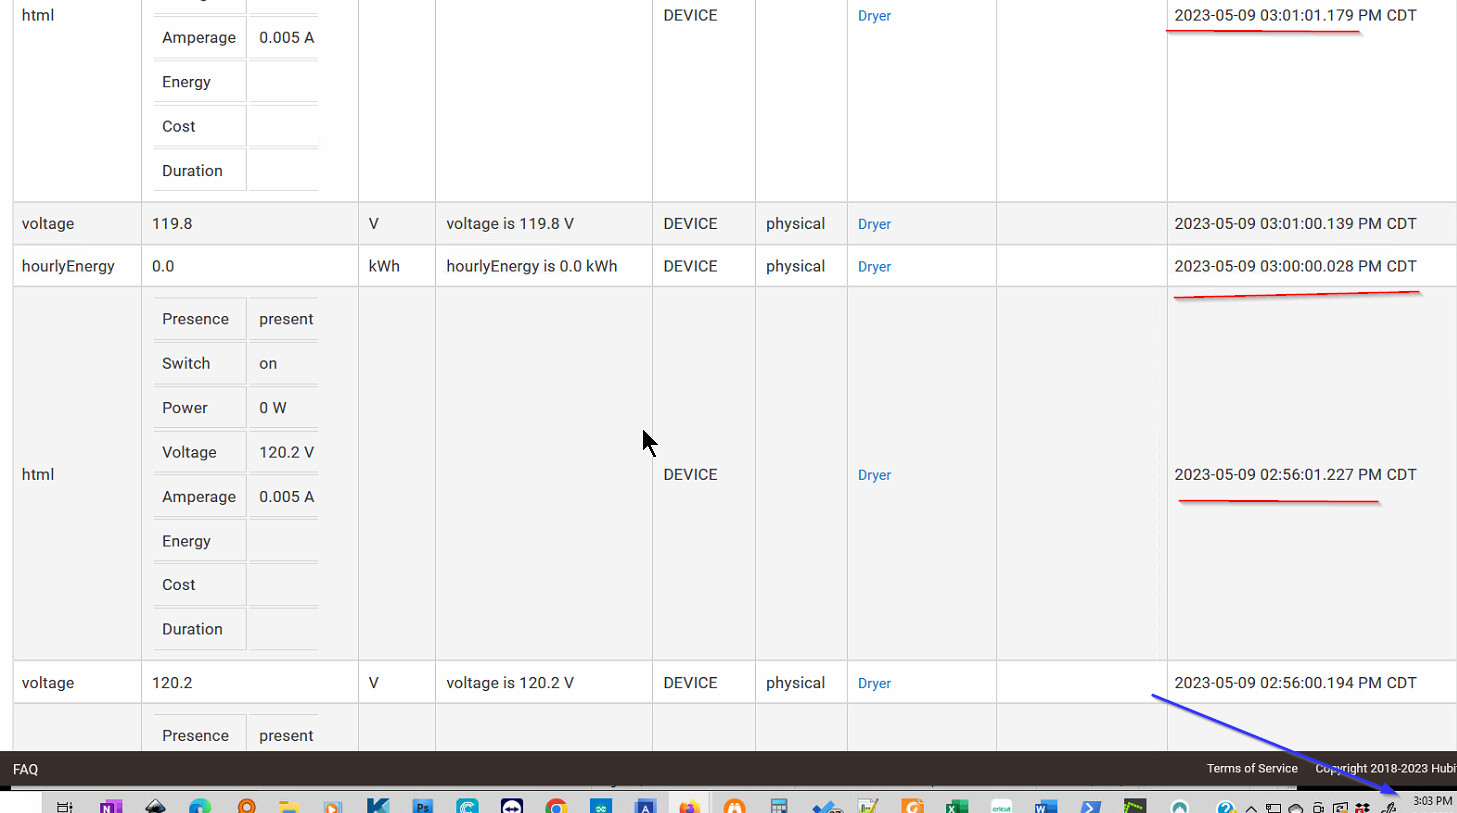Click 'physical' in the hourlyEnergy row
The width and height of the screenshot is (1457, 813).
[x=795, y=266]
